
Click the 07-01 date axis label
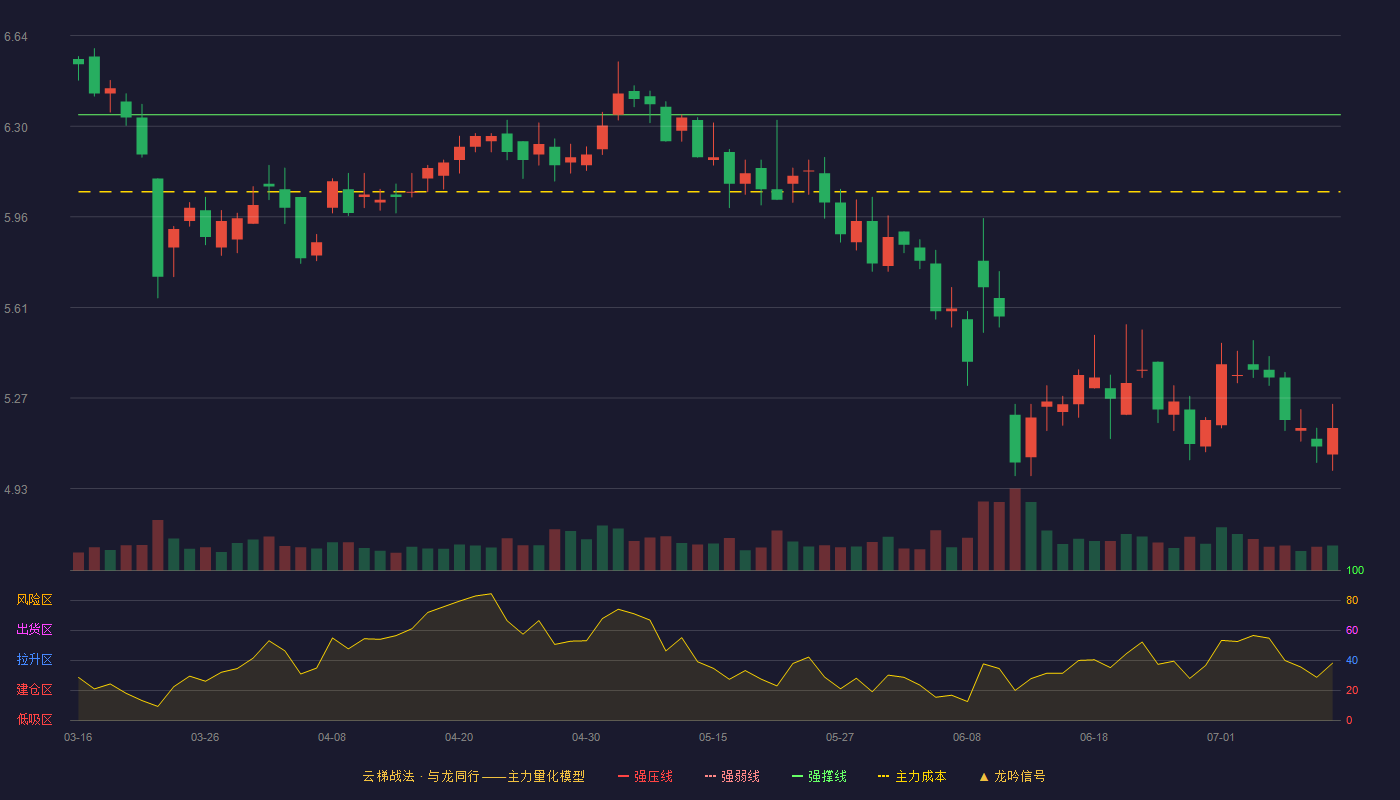(1221, 737)
